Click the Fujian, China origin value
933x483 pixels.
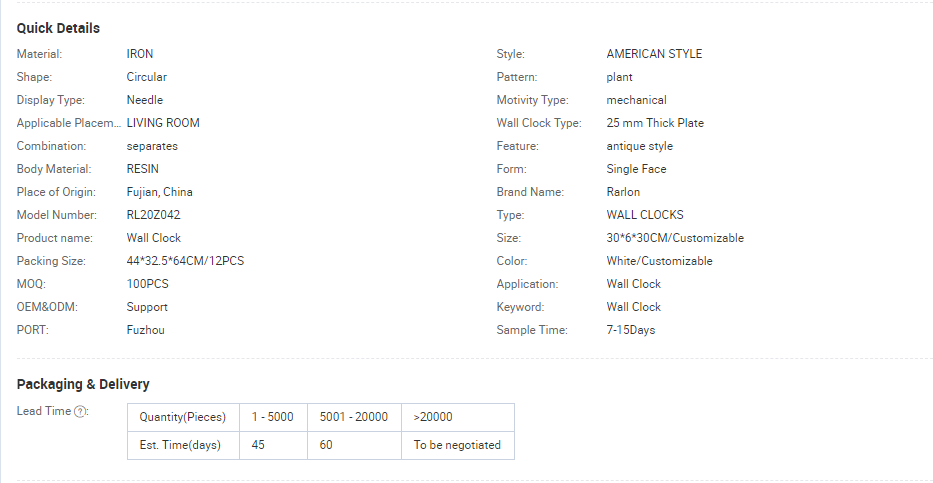(159, 192)
